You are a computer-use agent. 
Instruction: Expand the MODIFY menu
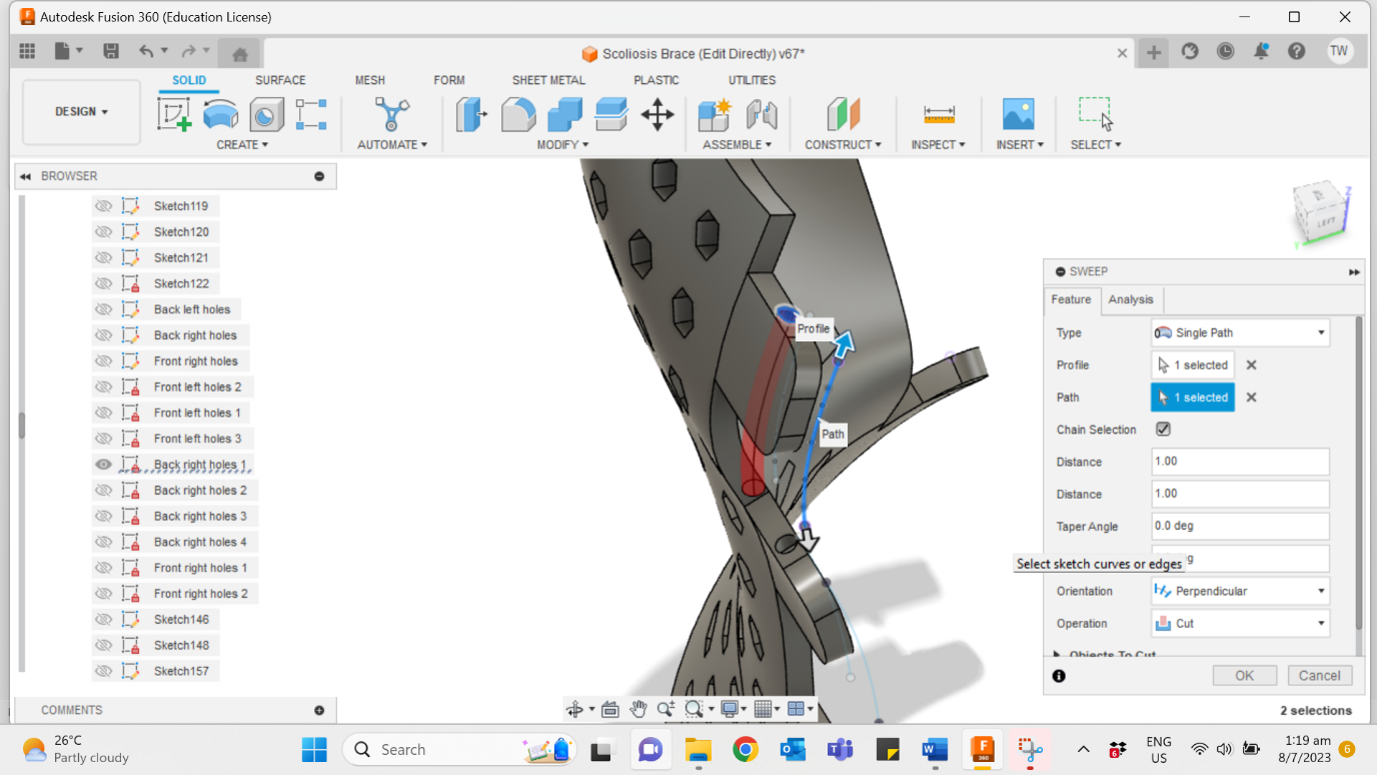[563, 145]
